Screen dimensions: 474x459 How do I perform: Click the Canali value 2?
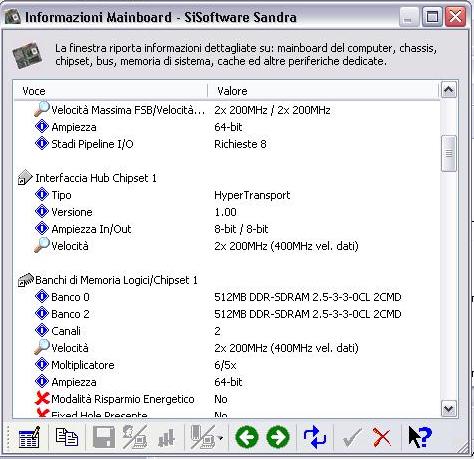[x=217, y=331]
